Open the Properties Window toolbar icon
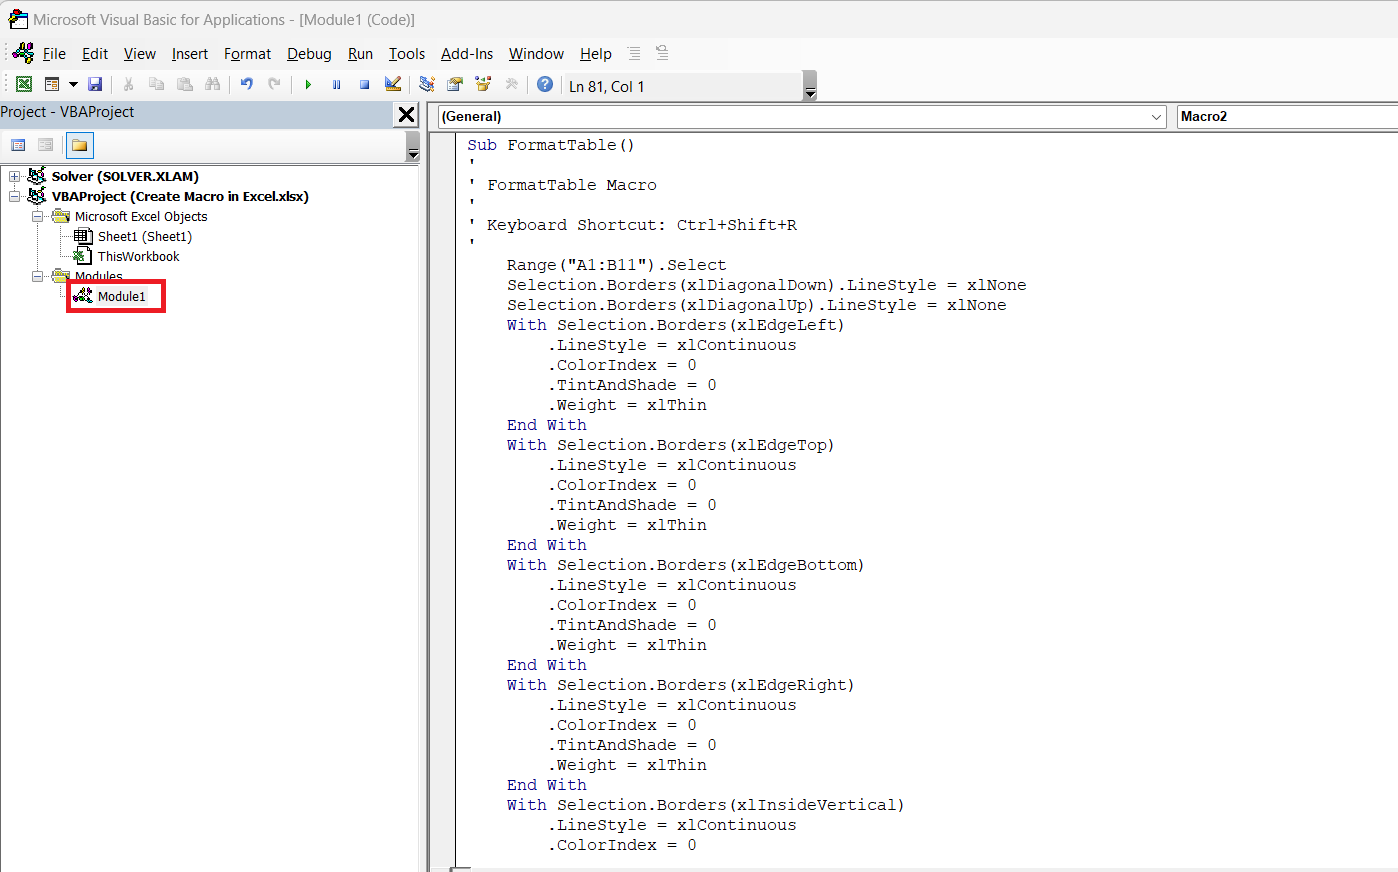 455,85
